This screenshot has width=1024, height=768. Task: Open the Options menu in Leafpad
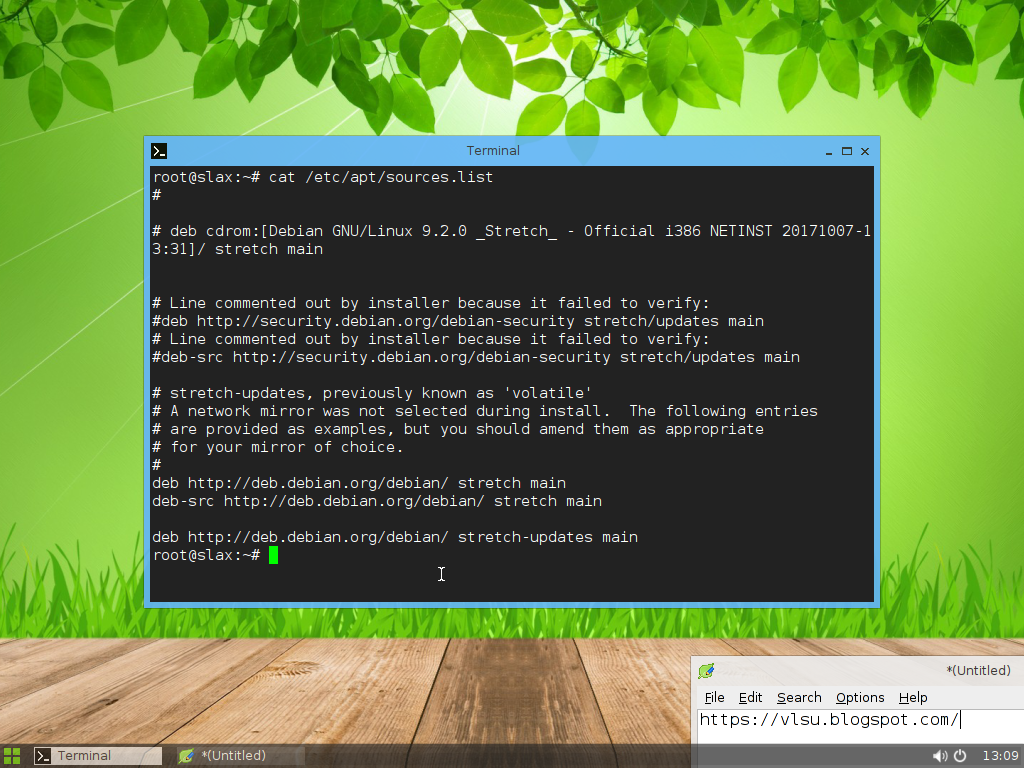(x=860, y=697)
